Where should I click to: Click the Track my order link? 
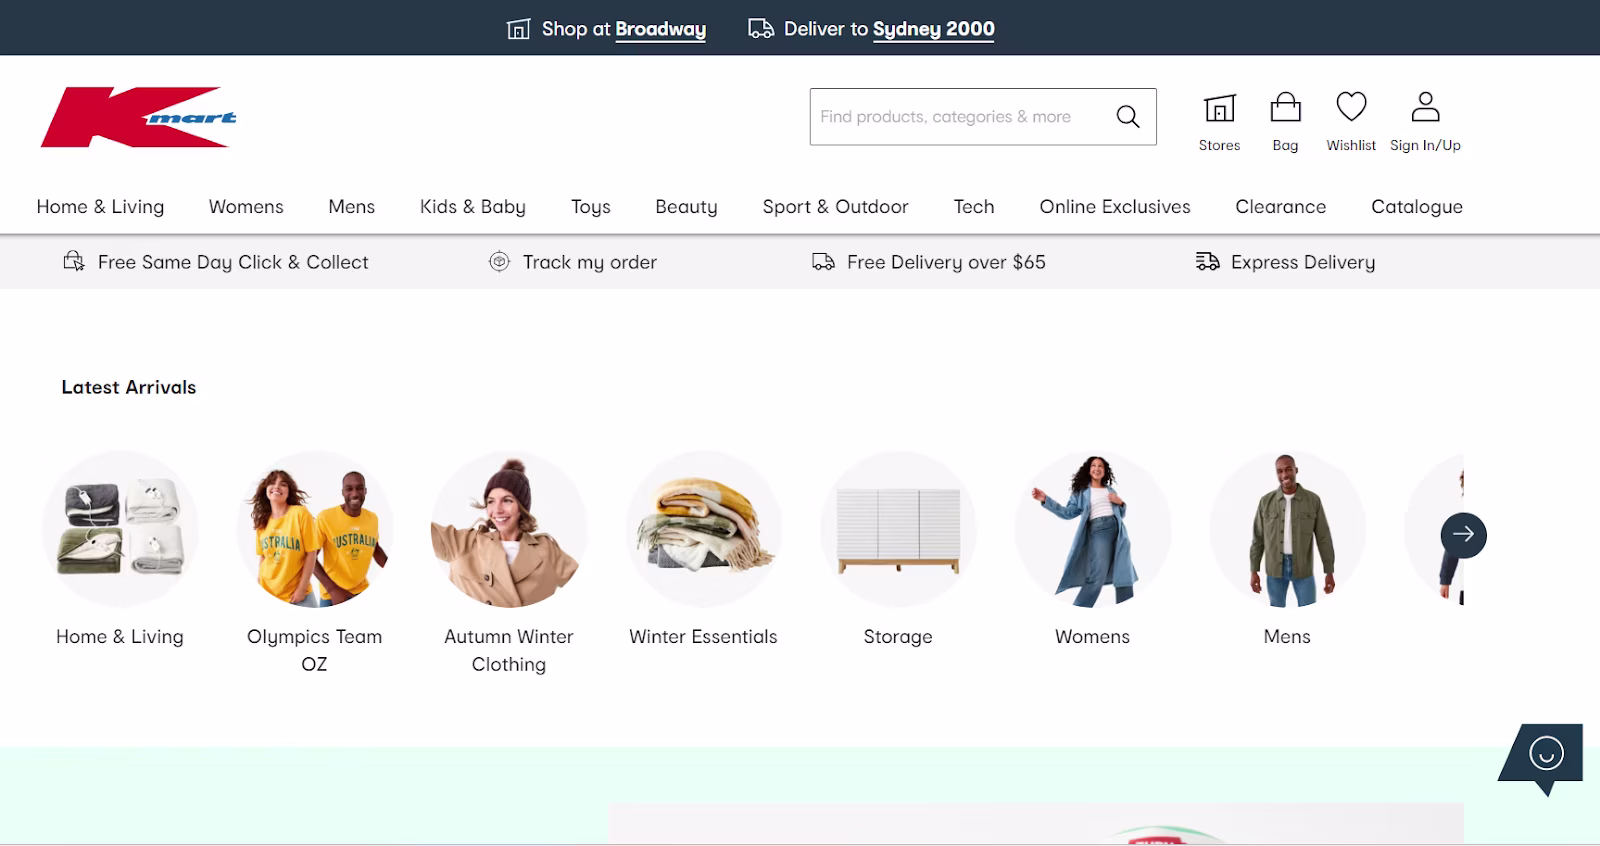590,262
